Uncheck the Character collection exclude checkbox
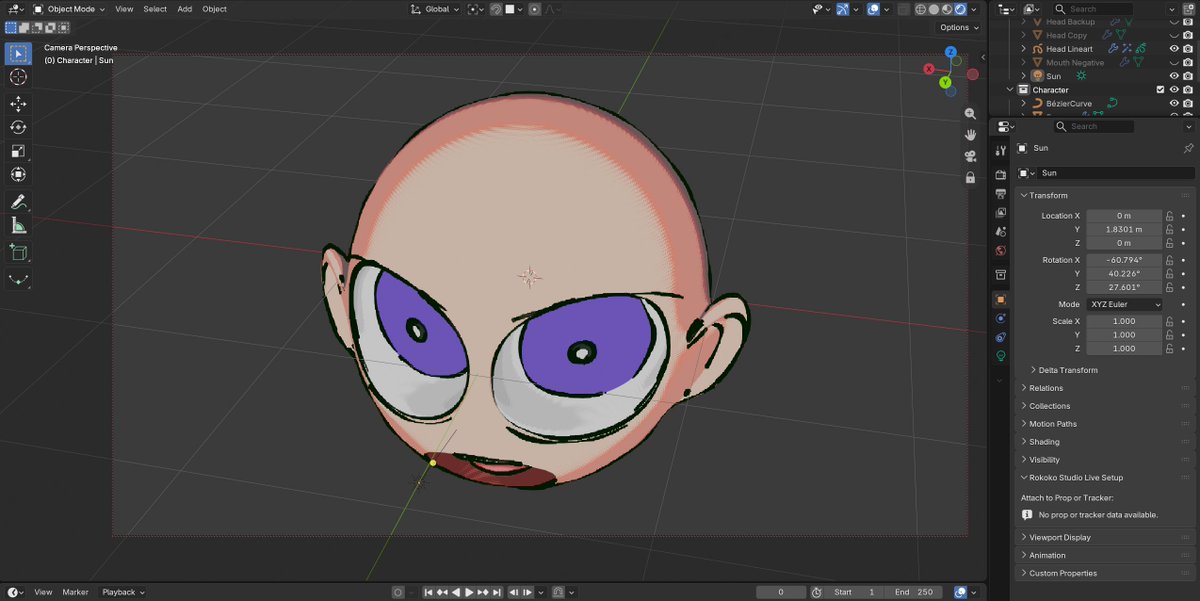This screenshot has height=601, width=1200. pyautogui.click(x=1160, y=90)
